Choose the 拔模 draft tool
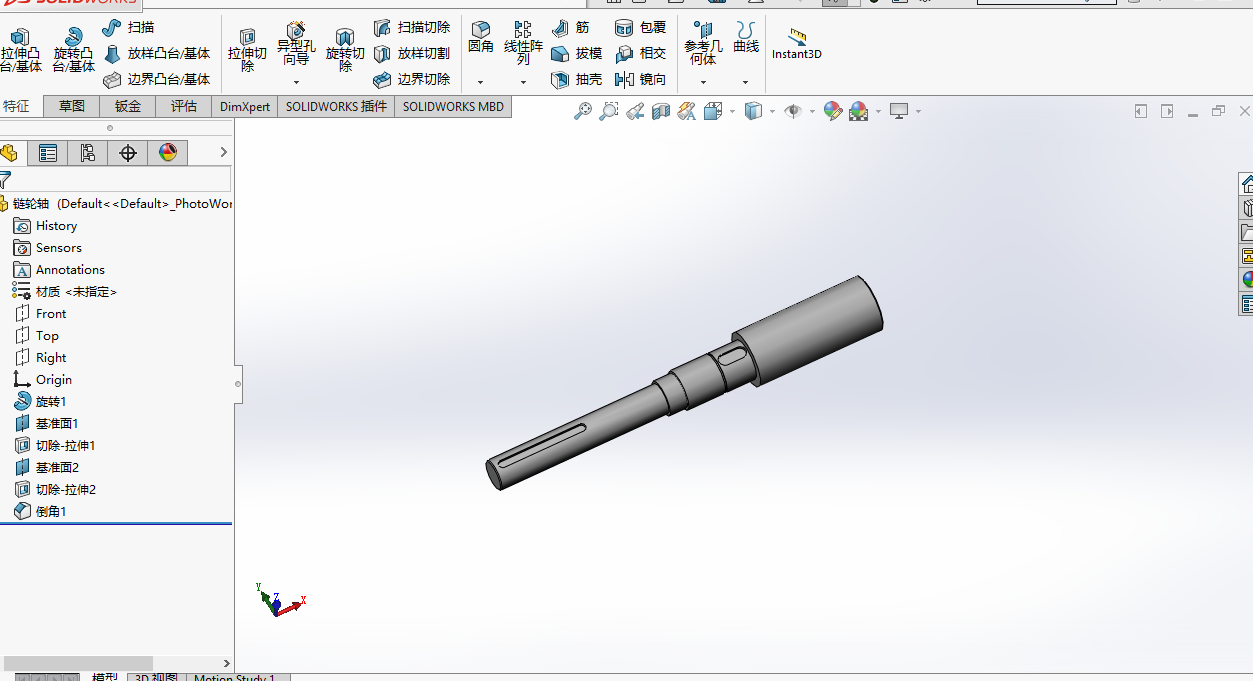 coord(577,53)
